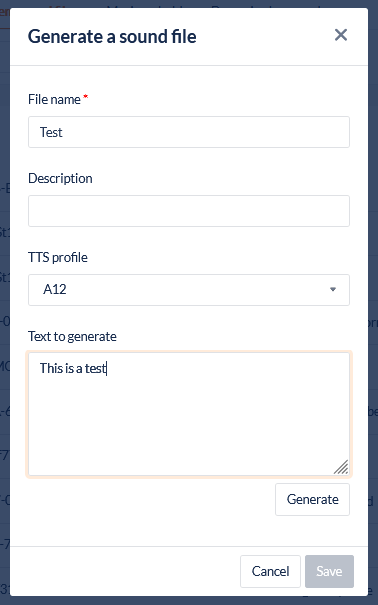Click the Text to generate label
The image size is (378, 605).
[72, 336]
